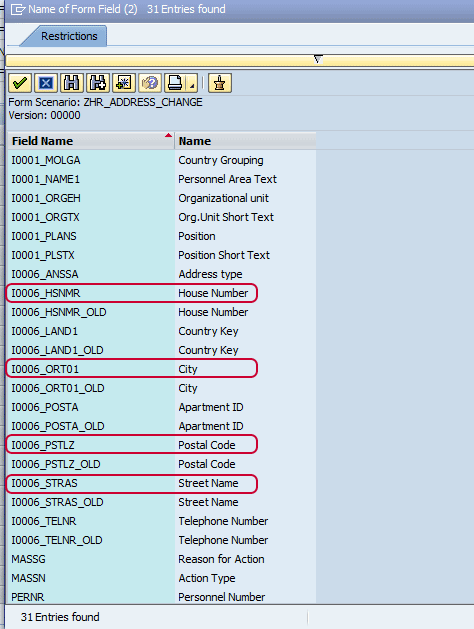Select the I0006_PSTLZ Postal Code row
Screen dimensions: 474x629
tap(132, 445)
